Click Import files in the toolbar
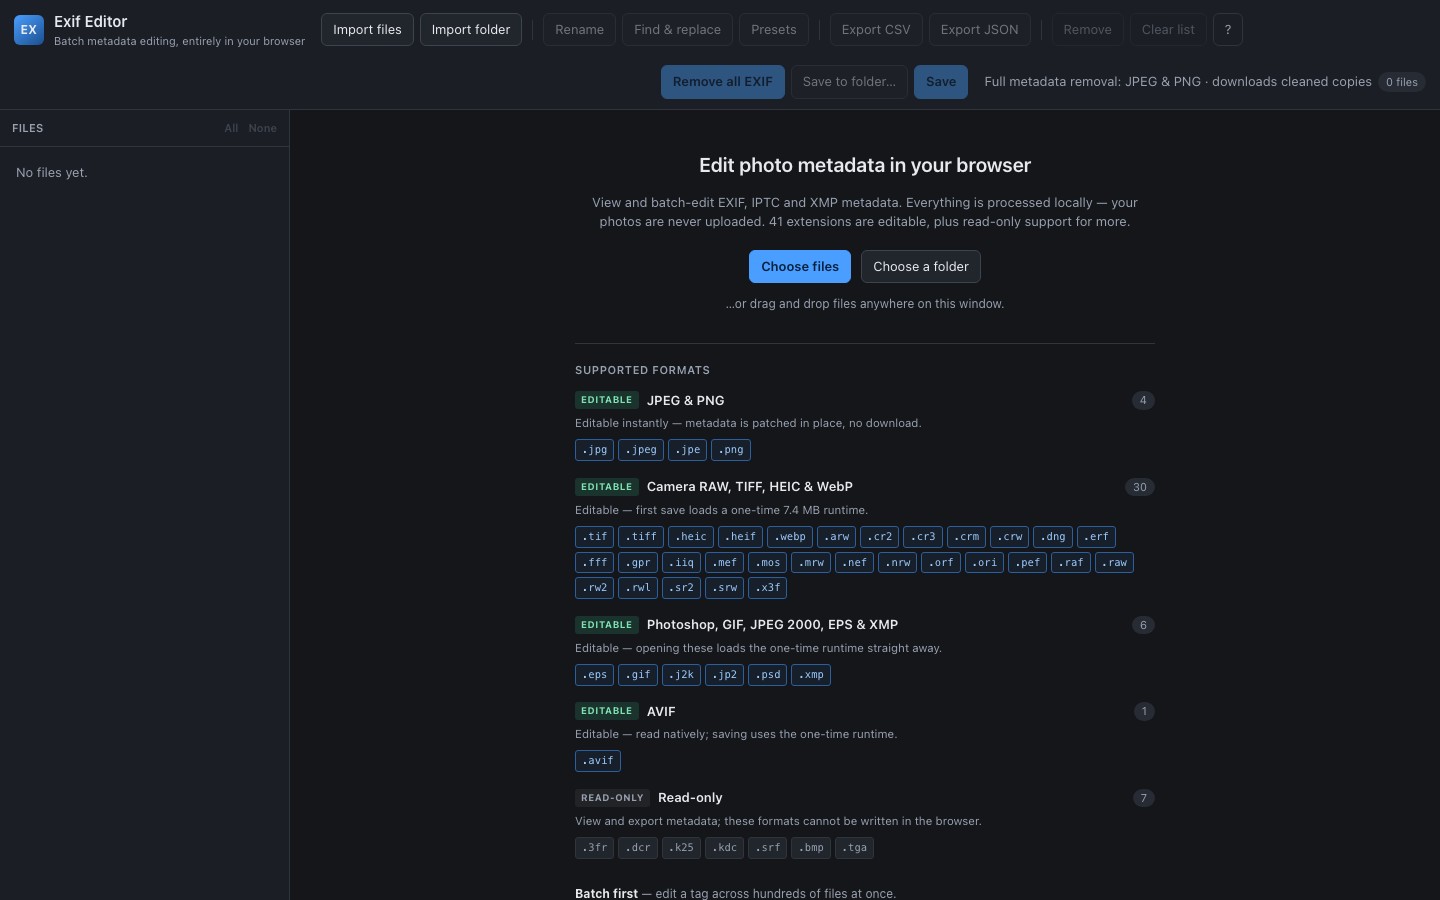The width and height of the screenshot is (1440, 900). click(367, 30)
